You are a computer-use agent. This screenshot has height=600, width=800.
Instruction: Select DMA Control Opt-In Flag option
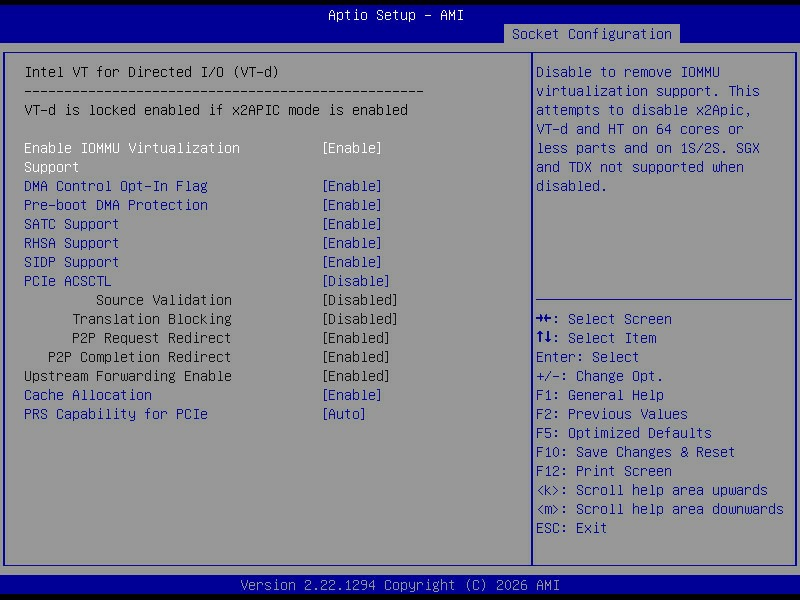click(116, 186)
